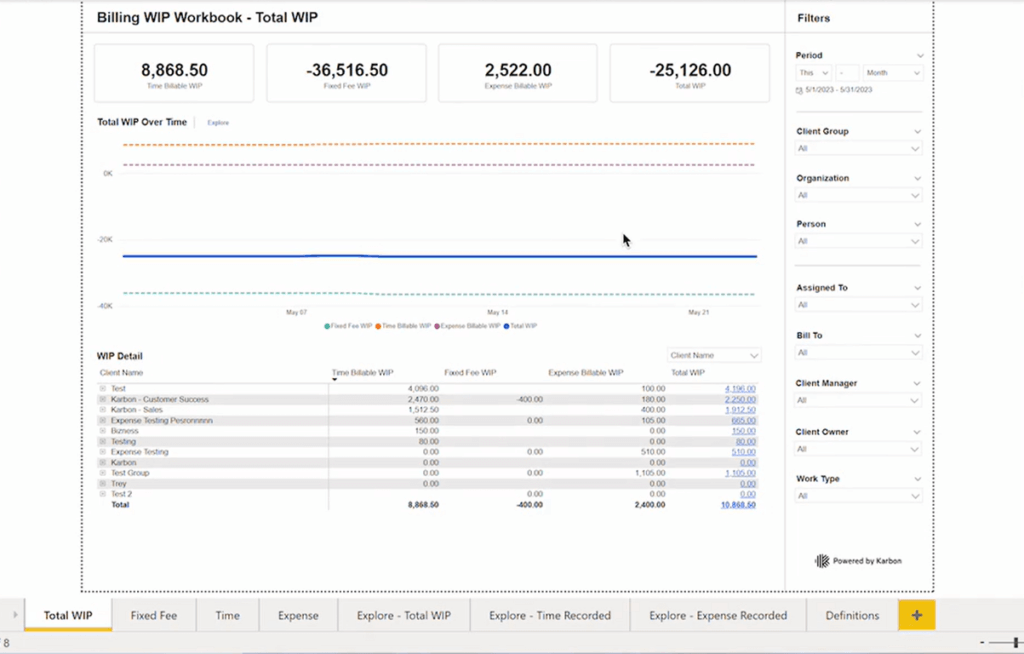Click the calendar icon beside the date range
This screenshot has width=1024, height=654.
(799, 90)
